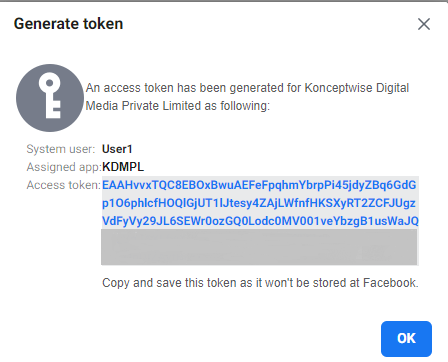Click the Konceptwise Digital company name text
Screen dimensions: 448x362
point(357,88)
